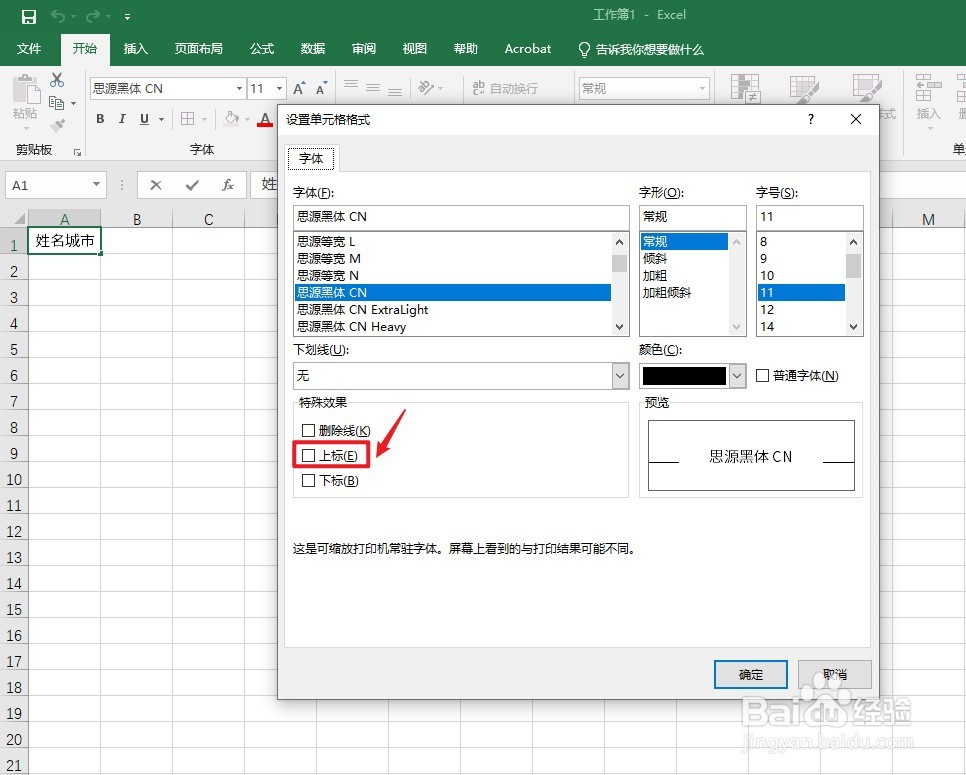Click the formula bar cancel X icon

point(156,185)
